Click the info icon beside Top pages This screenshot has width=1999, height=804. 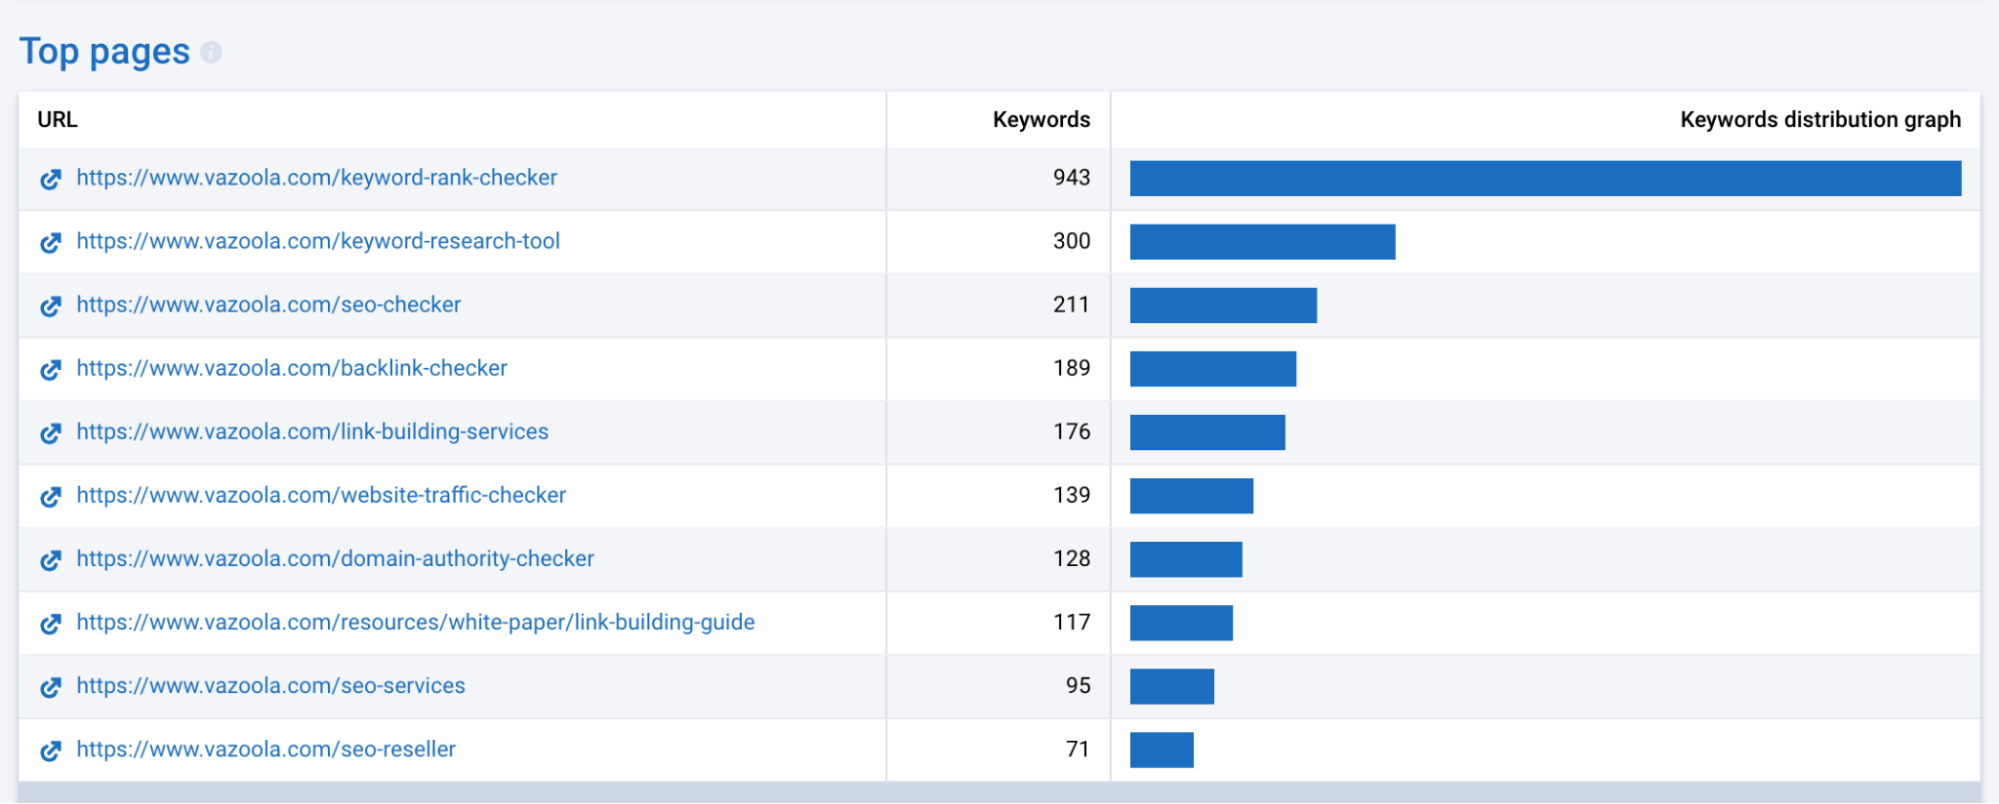pyautogui.click(x=211, y=52)
